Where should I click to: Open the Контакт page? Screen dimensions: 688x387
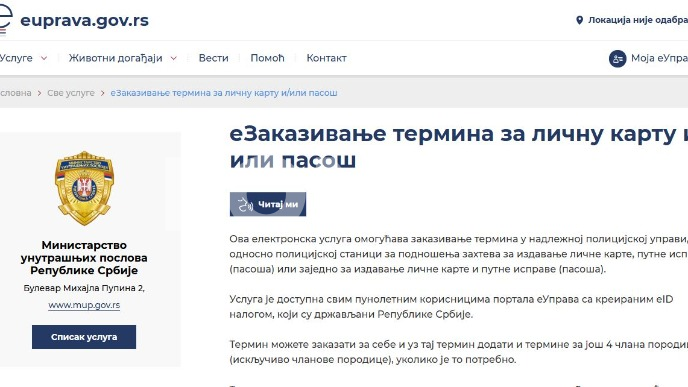[326, 58]
